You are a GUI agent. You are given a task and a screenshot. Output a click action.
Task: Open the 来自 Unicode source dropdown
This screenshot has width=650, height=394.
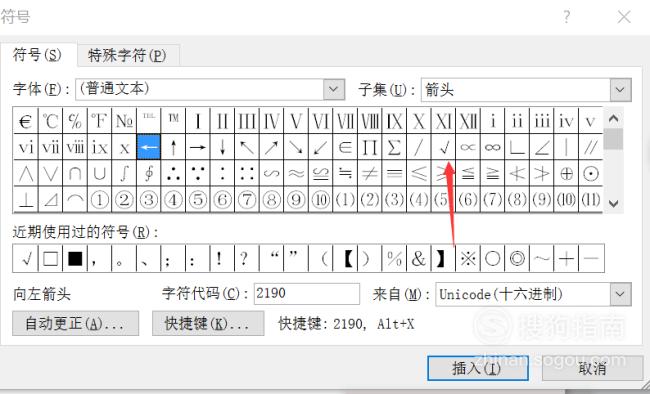coord(620,294)
